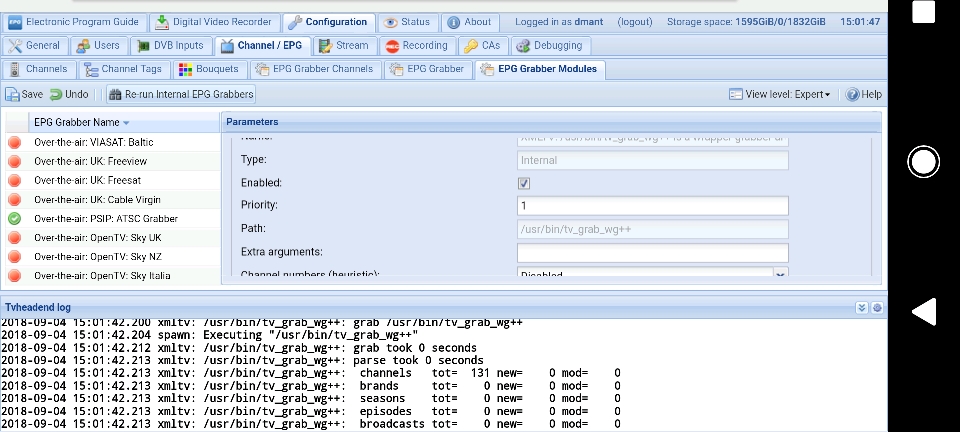Open the Users tab
Screen dimensions: 960x432
click(x=99, y=45)
